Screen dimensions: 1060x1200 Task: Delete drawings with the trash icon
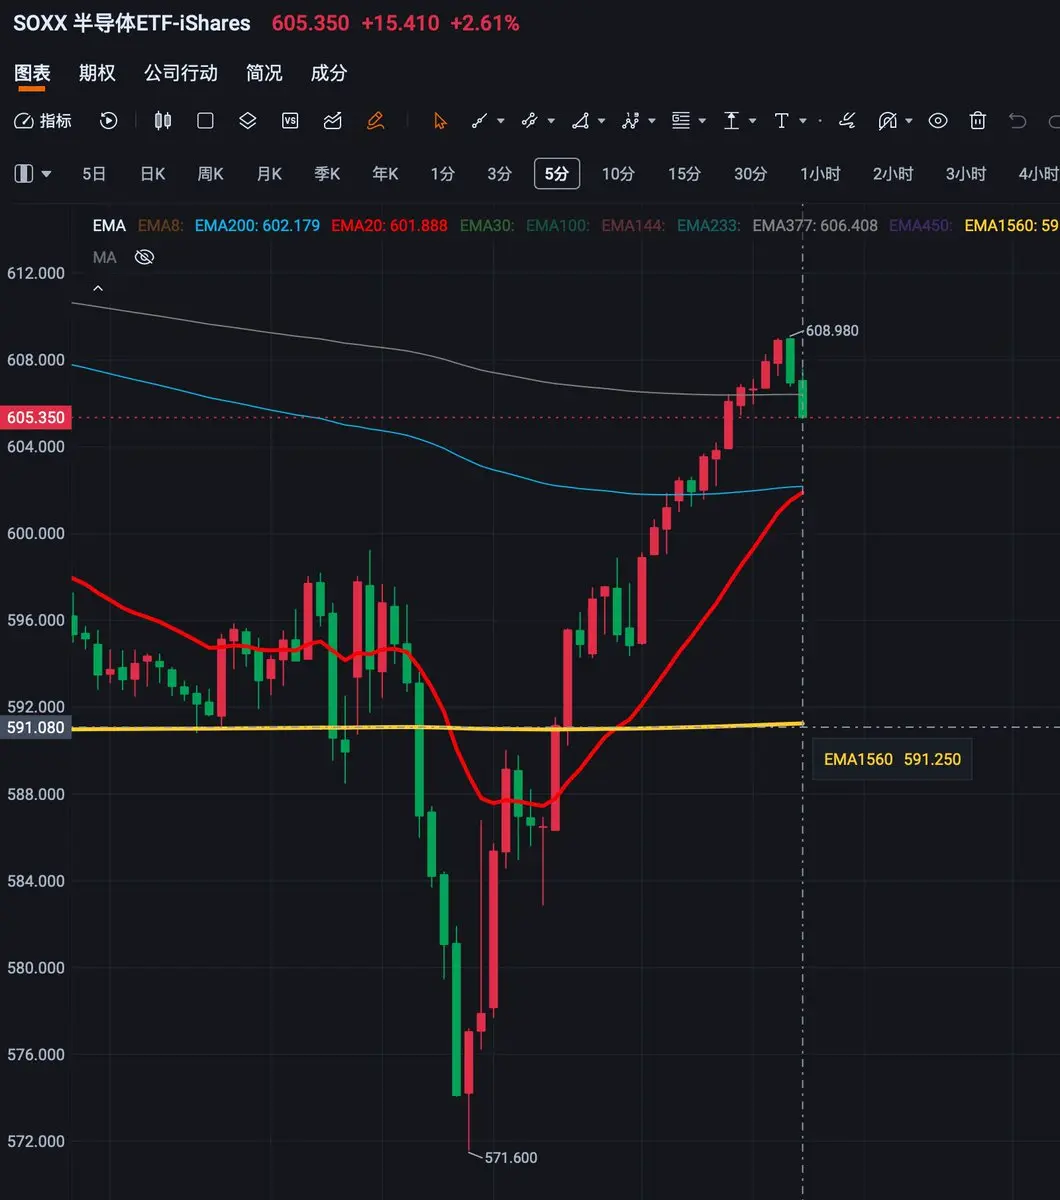click(x=978, y=121)
